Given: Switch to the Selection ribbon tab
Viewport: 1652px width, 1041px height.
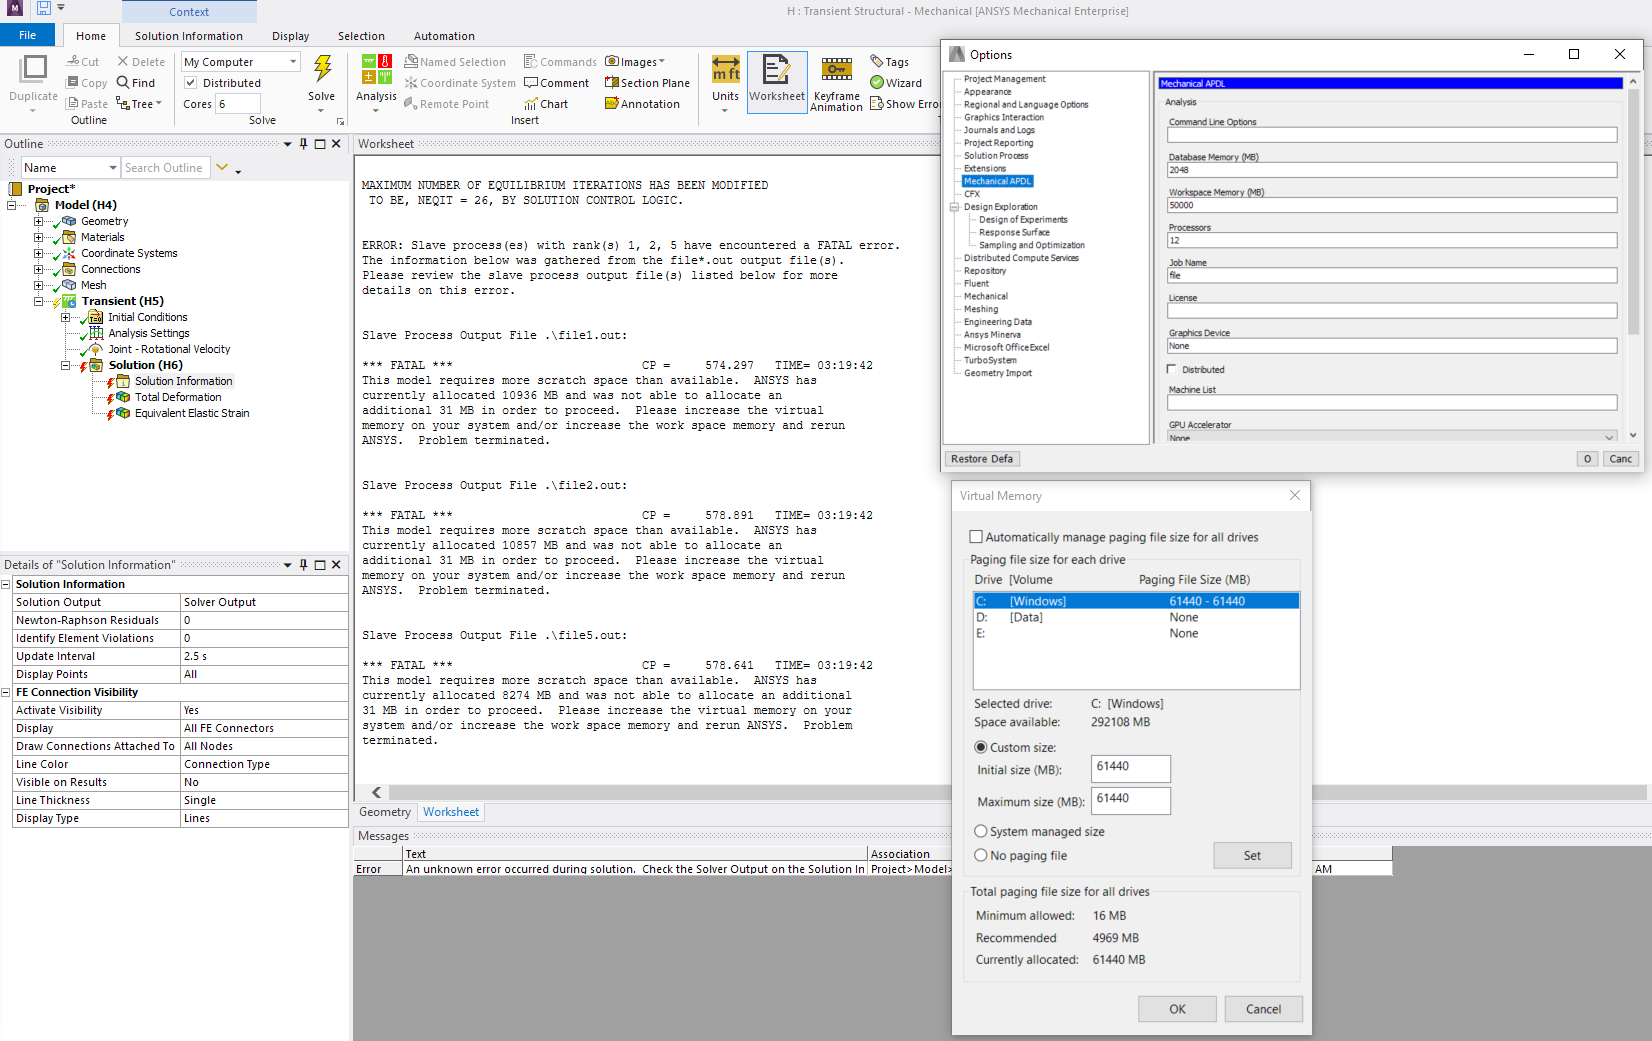Looking at the screenshot, I should point(361,36).
